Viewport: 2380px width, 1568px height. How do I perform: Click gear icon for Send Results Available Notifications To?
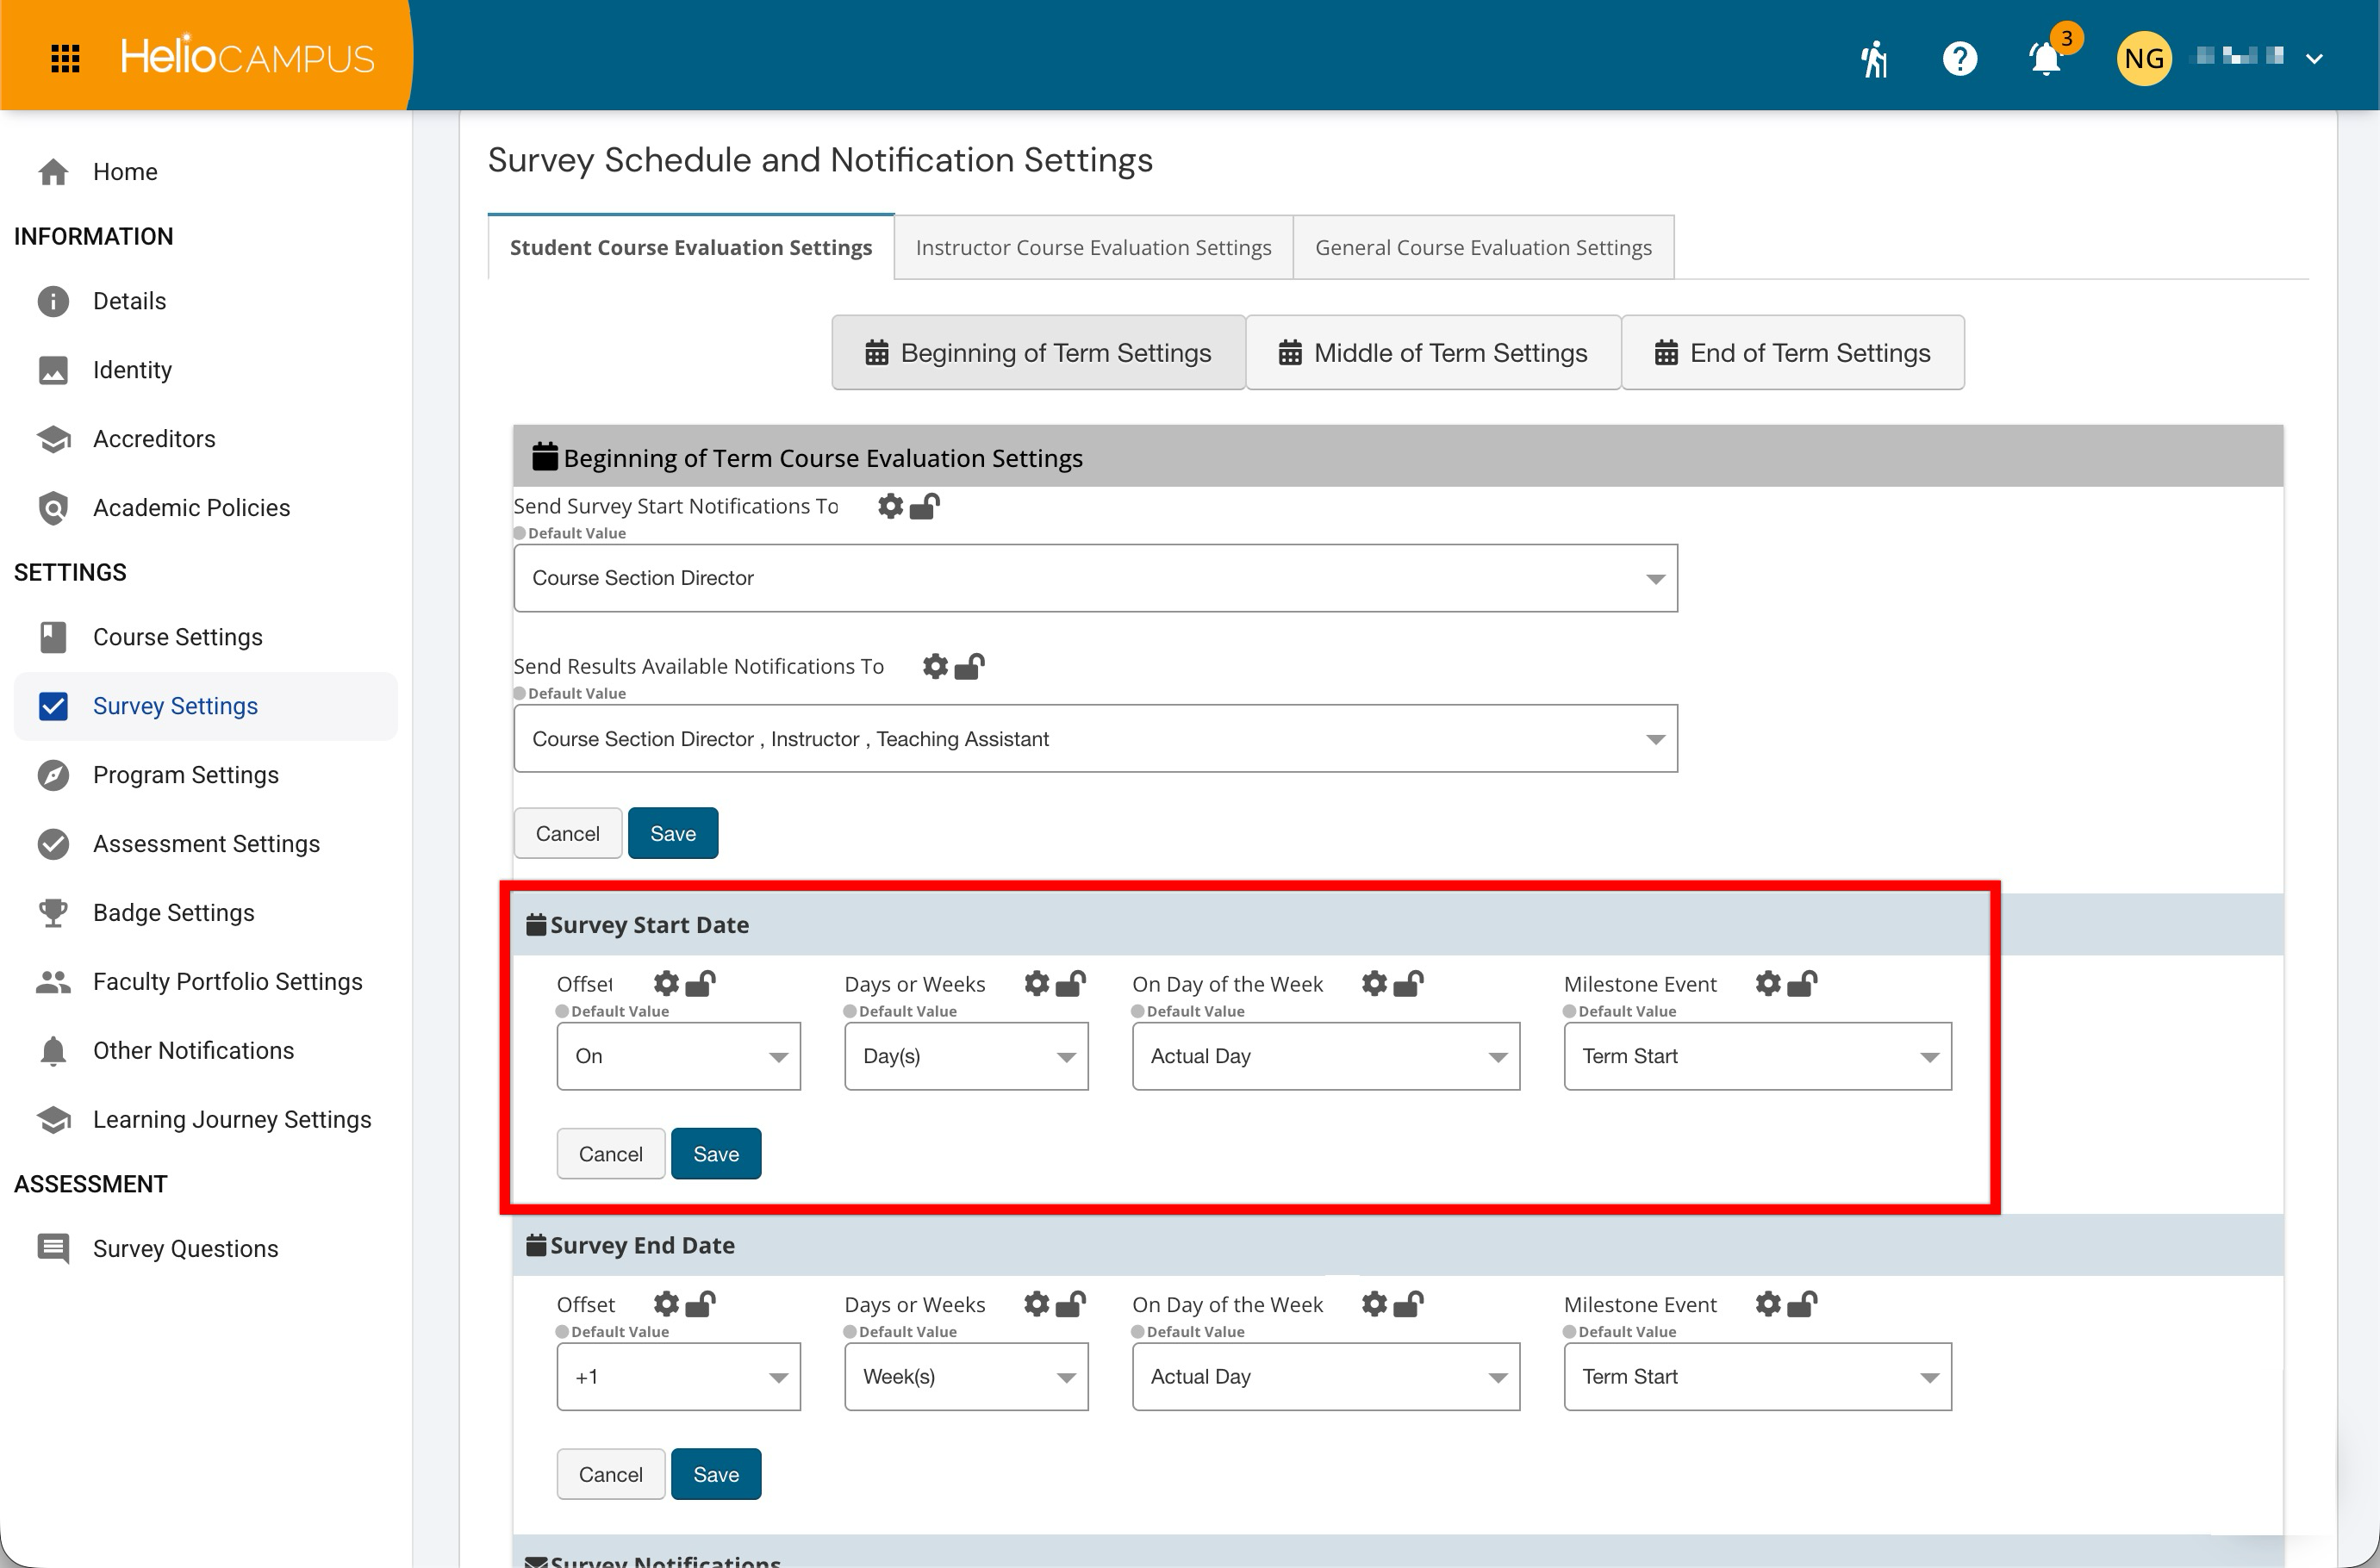934,667
